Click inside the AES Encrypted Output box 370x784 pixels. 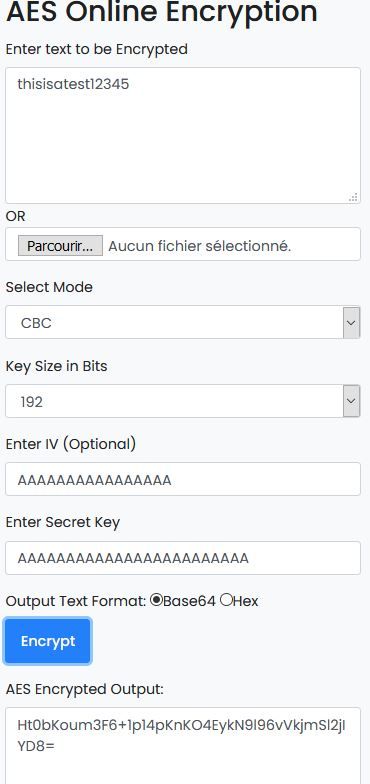183,745
